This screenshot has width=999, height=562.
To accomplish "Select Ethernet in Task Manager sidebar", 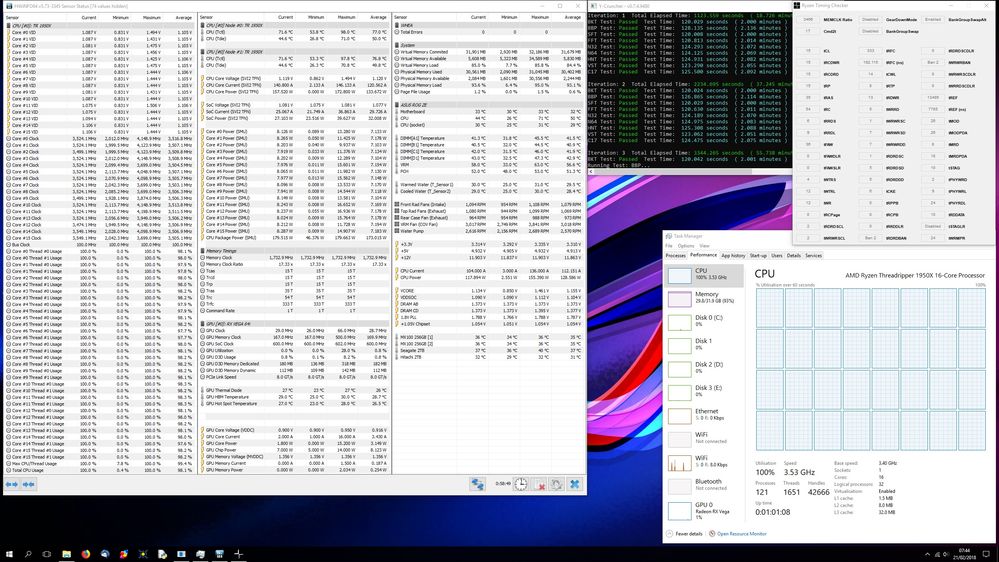I will [704, 415].
